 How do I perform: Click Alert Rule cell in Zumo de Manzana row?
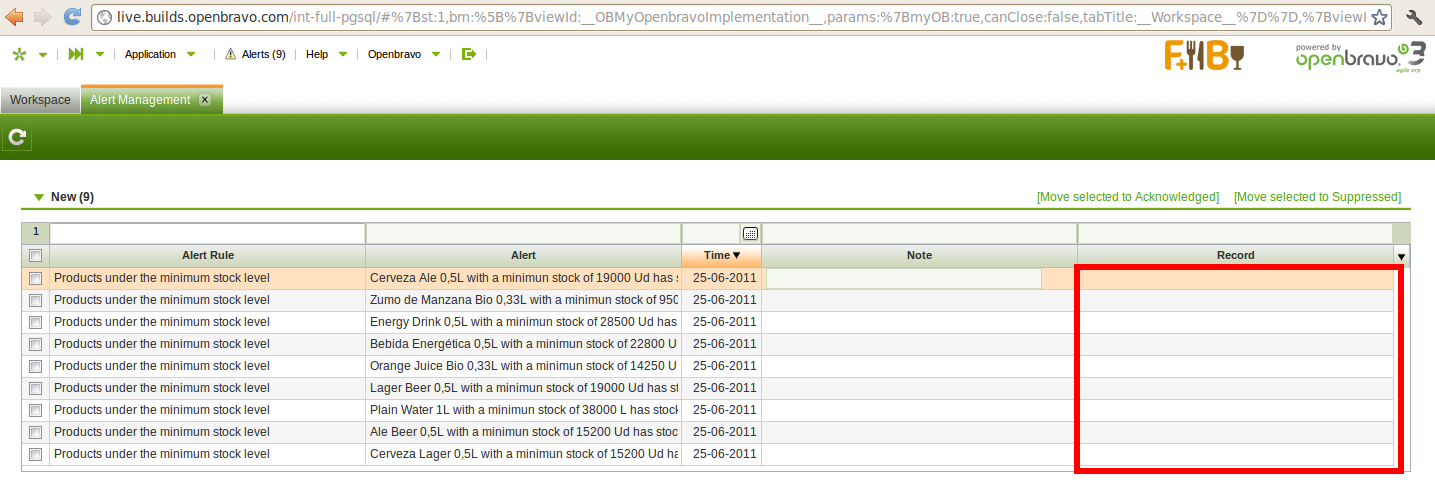tap(208, 300)
